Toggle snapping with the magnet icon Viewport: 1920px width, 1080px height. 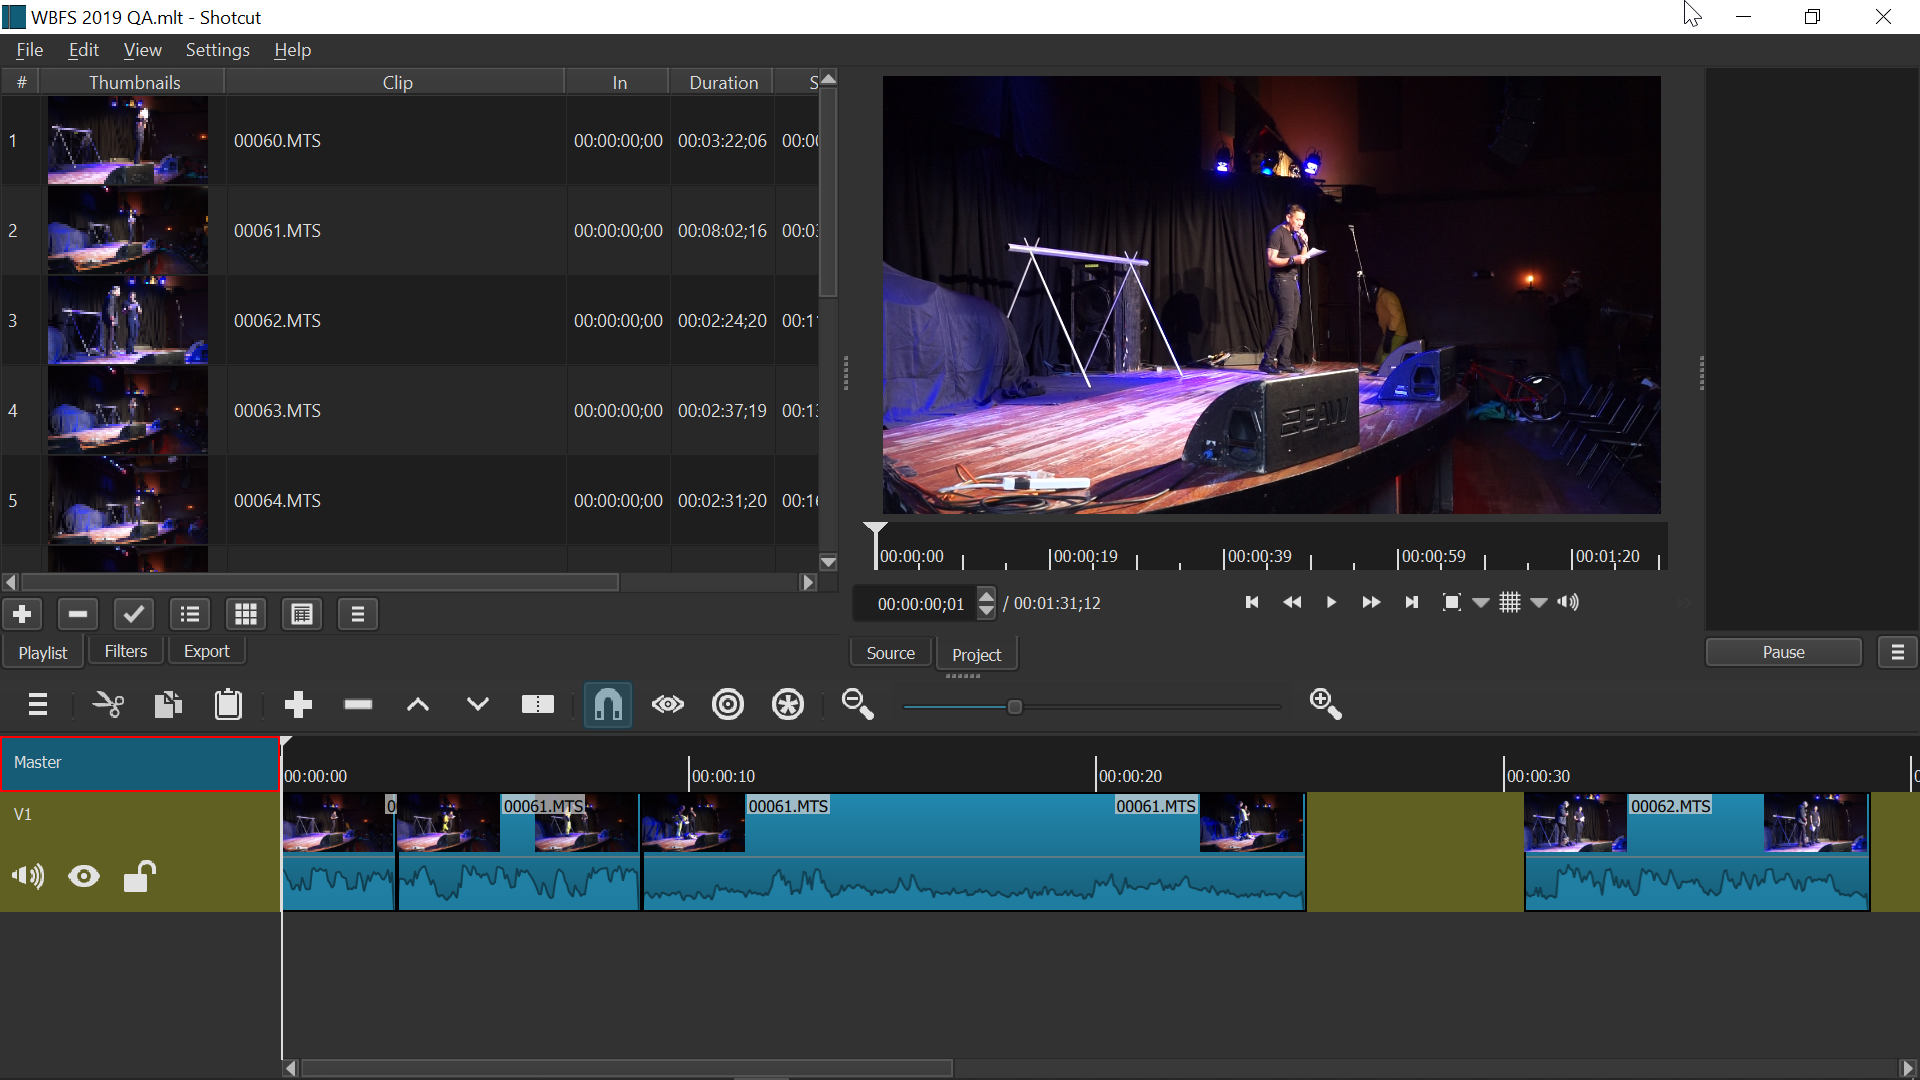point(607,704)
